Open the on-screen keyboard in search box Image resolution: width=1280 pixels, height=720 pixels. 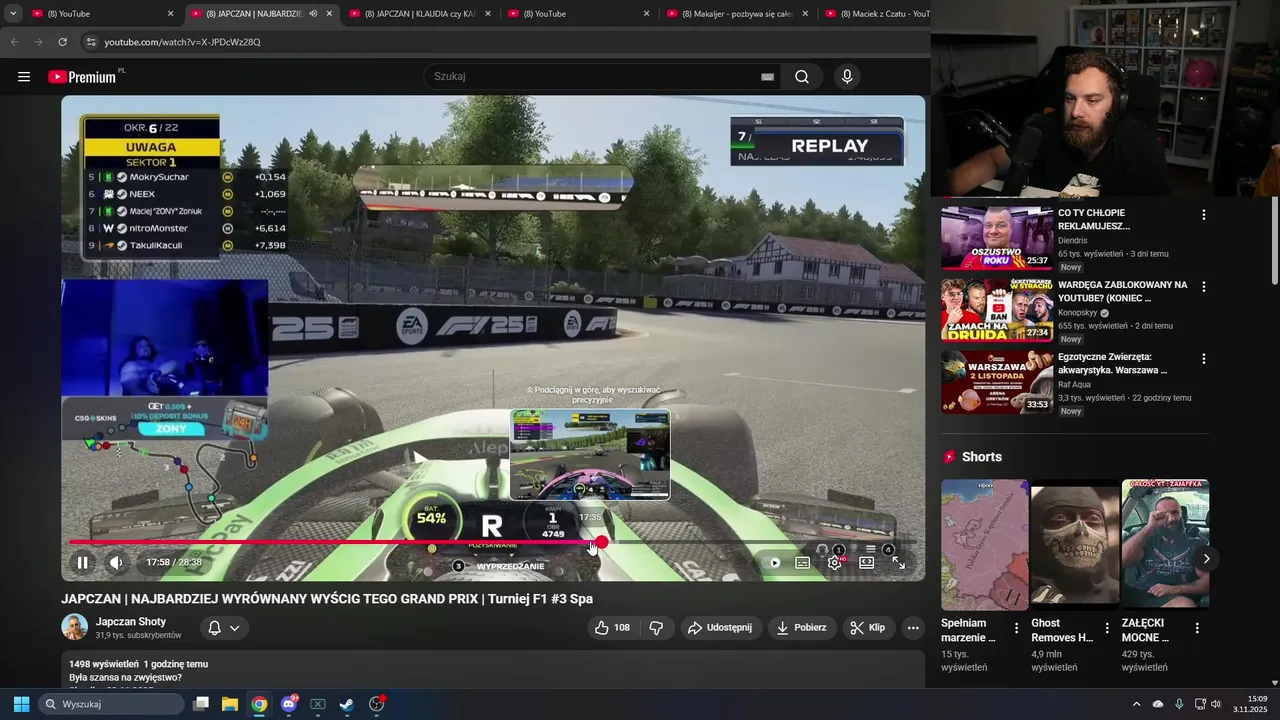[767, 77]
